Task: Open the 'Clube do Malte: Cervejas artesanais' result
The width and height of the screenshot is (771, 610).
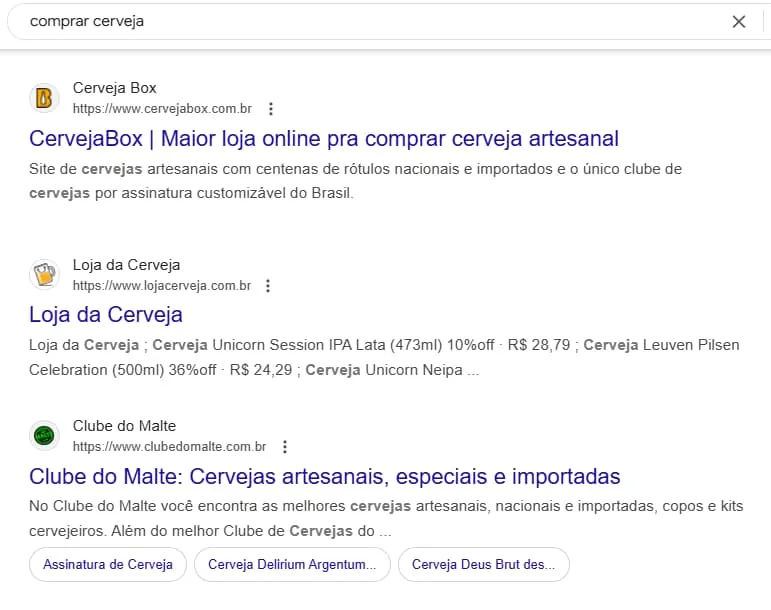Action: pos(325,476)
